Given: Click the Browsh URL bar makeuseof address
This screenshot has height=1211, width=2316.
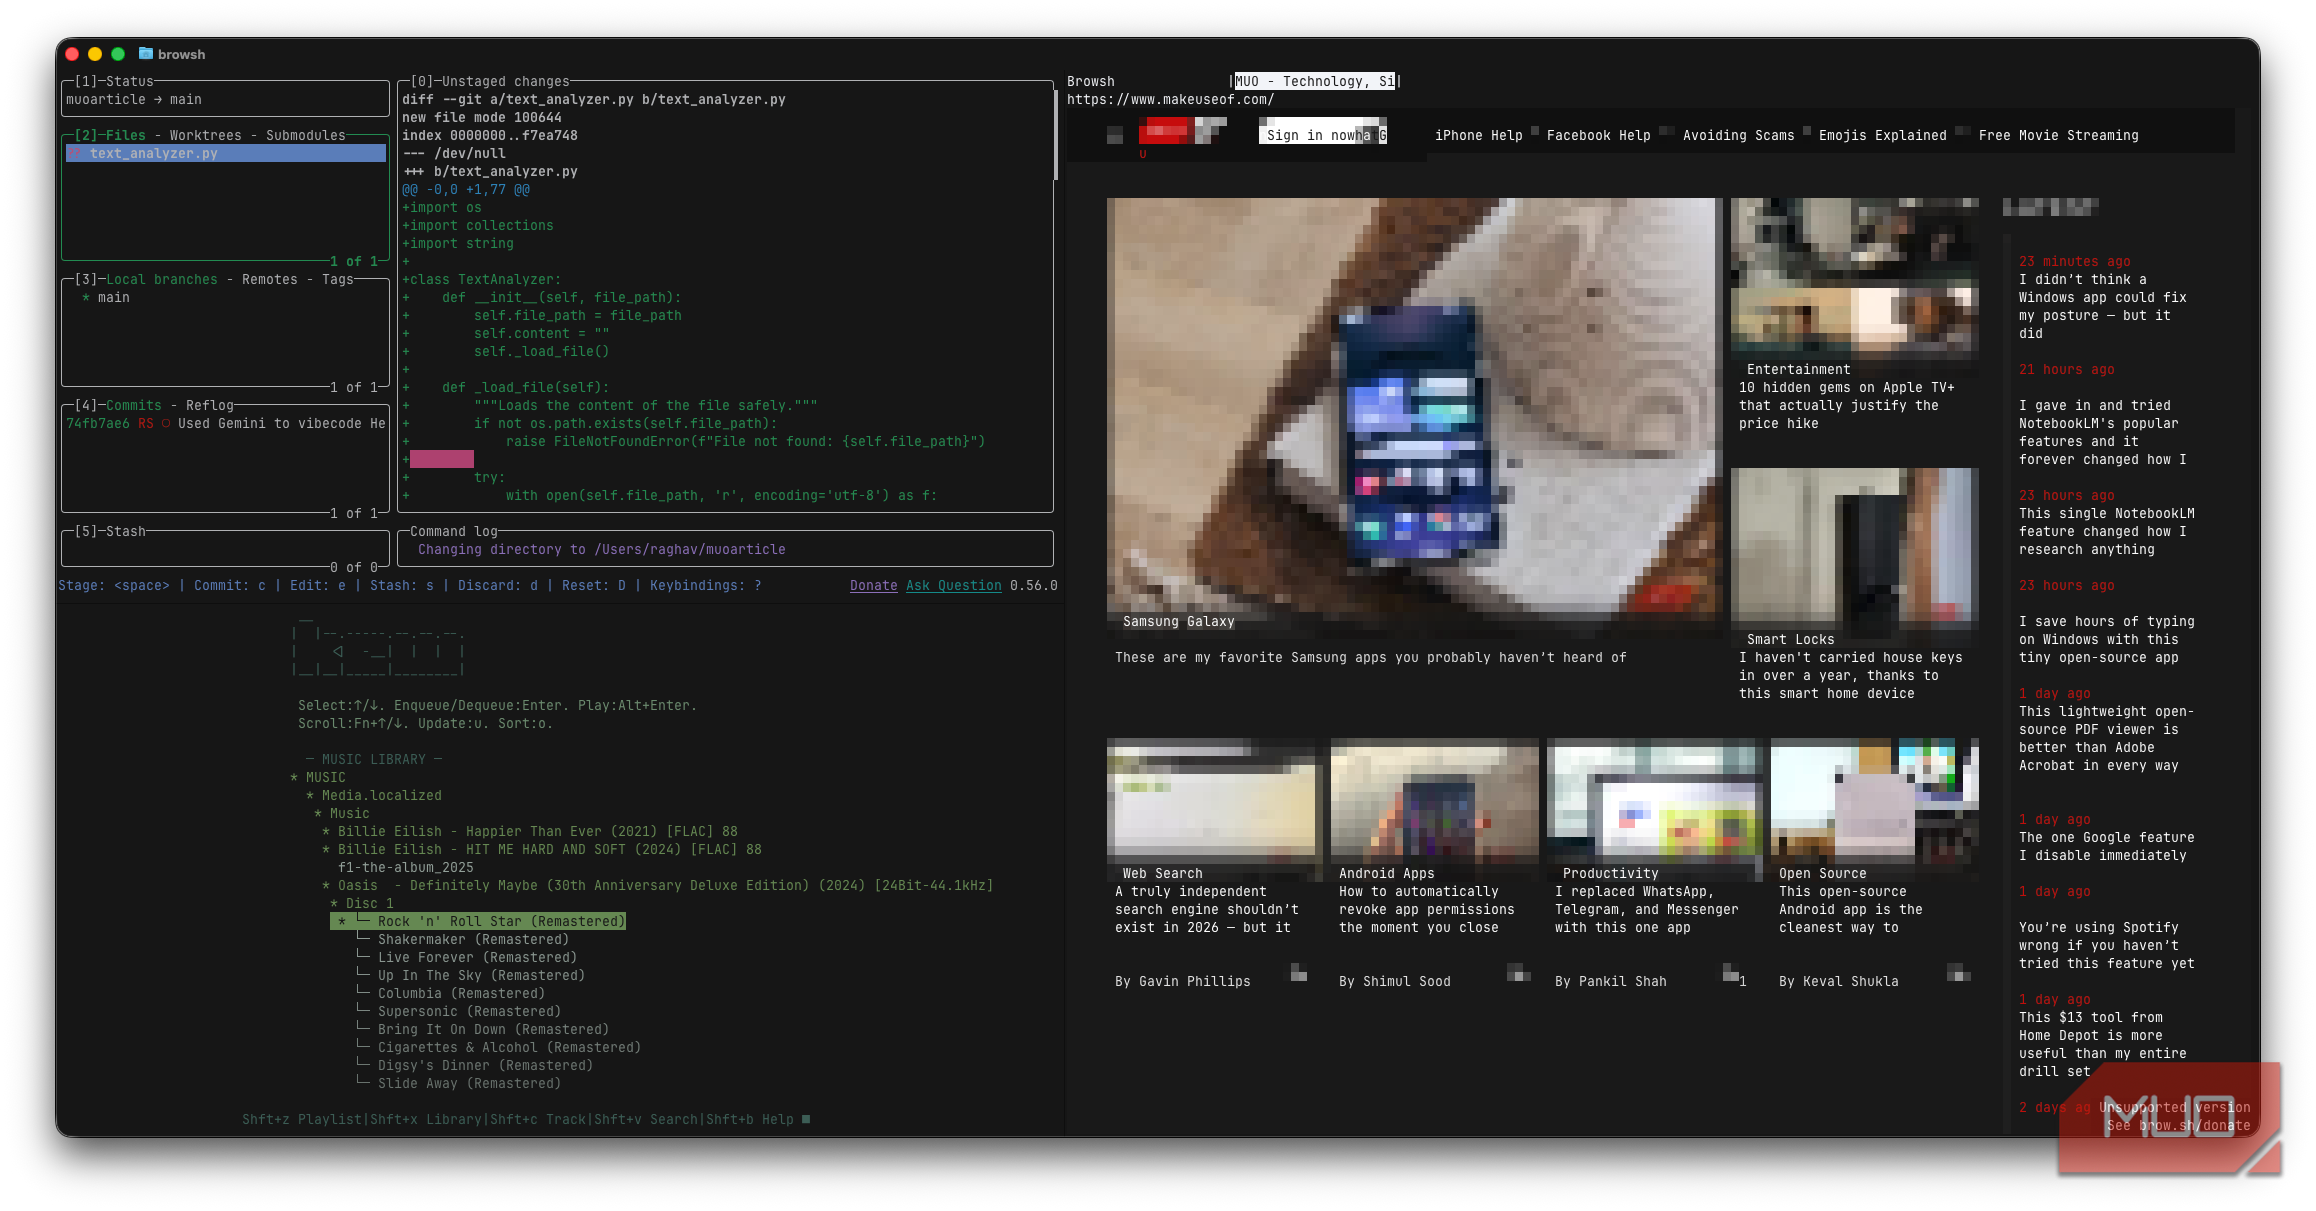Looking at the screenshot, I should coord(1170,99).
